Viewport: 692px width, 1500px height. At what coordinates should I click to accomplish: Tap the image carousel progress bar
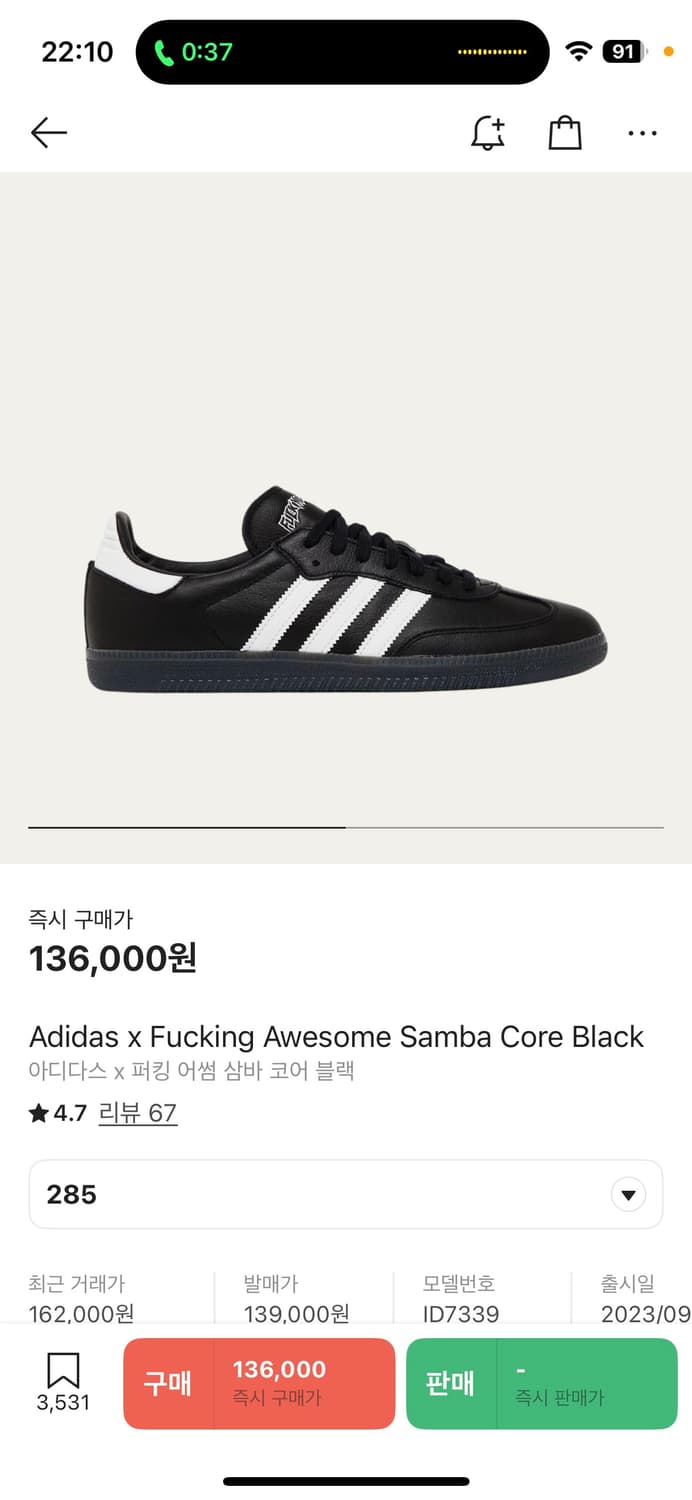point(346,828)
